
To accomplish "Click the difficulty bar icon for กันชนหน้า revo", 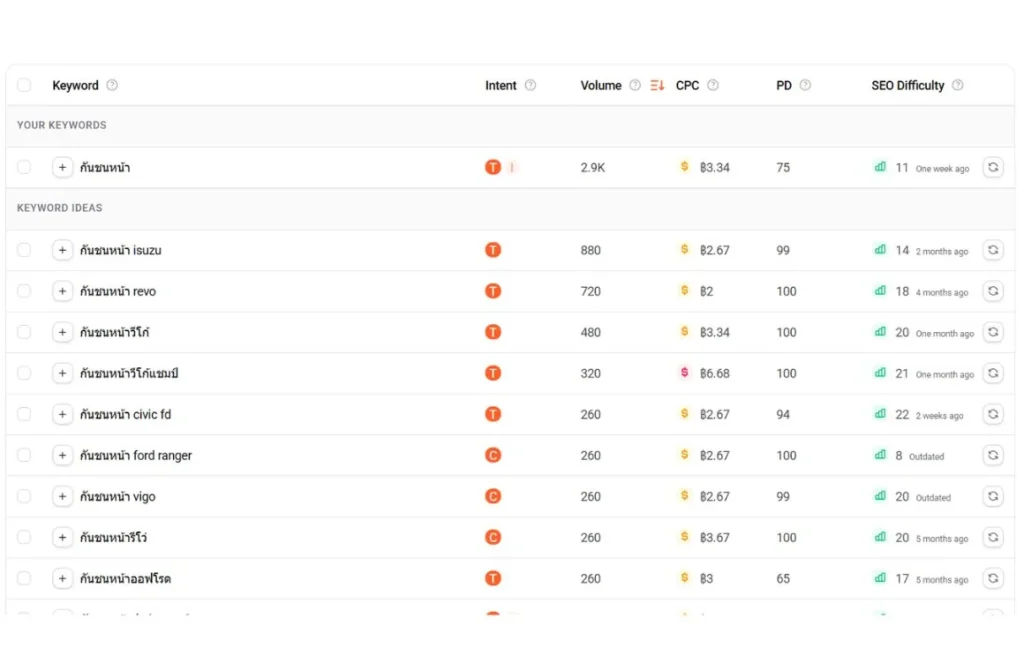I will 880,291.
